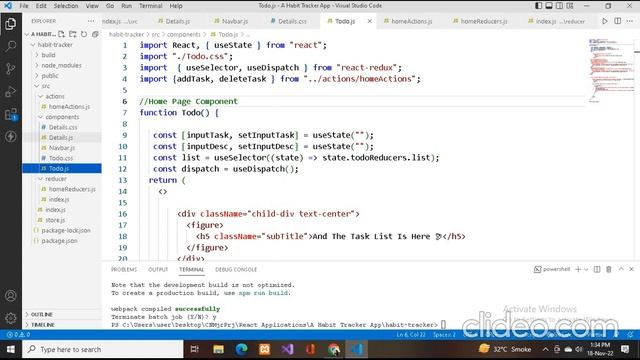The image size is (640, 360).
Task: Open the File menu
Action: [24, 6]
